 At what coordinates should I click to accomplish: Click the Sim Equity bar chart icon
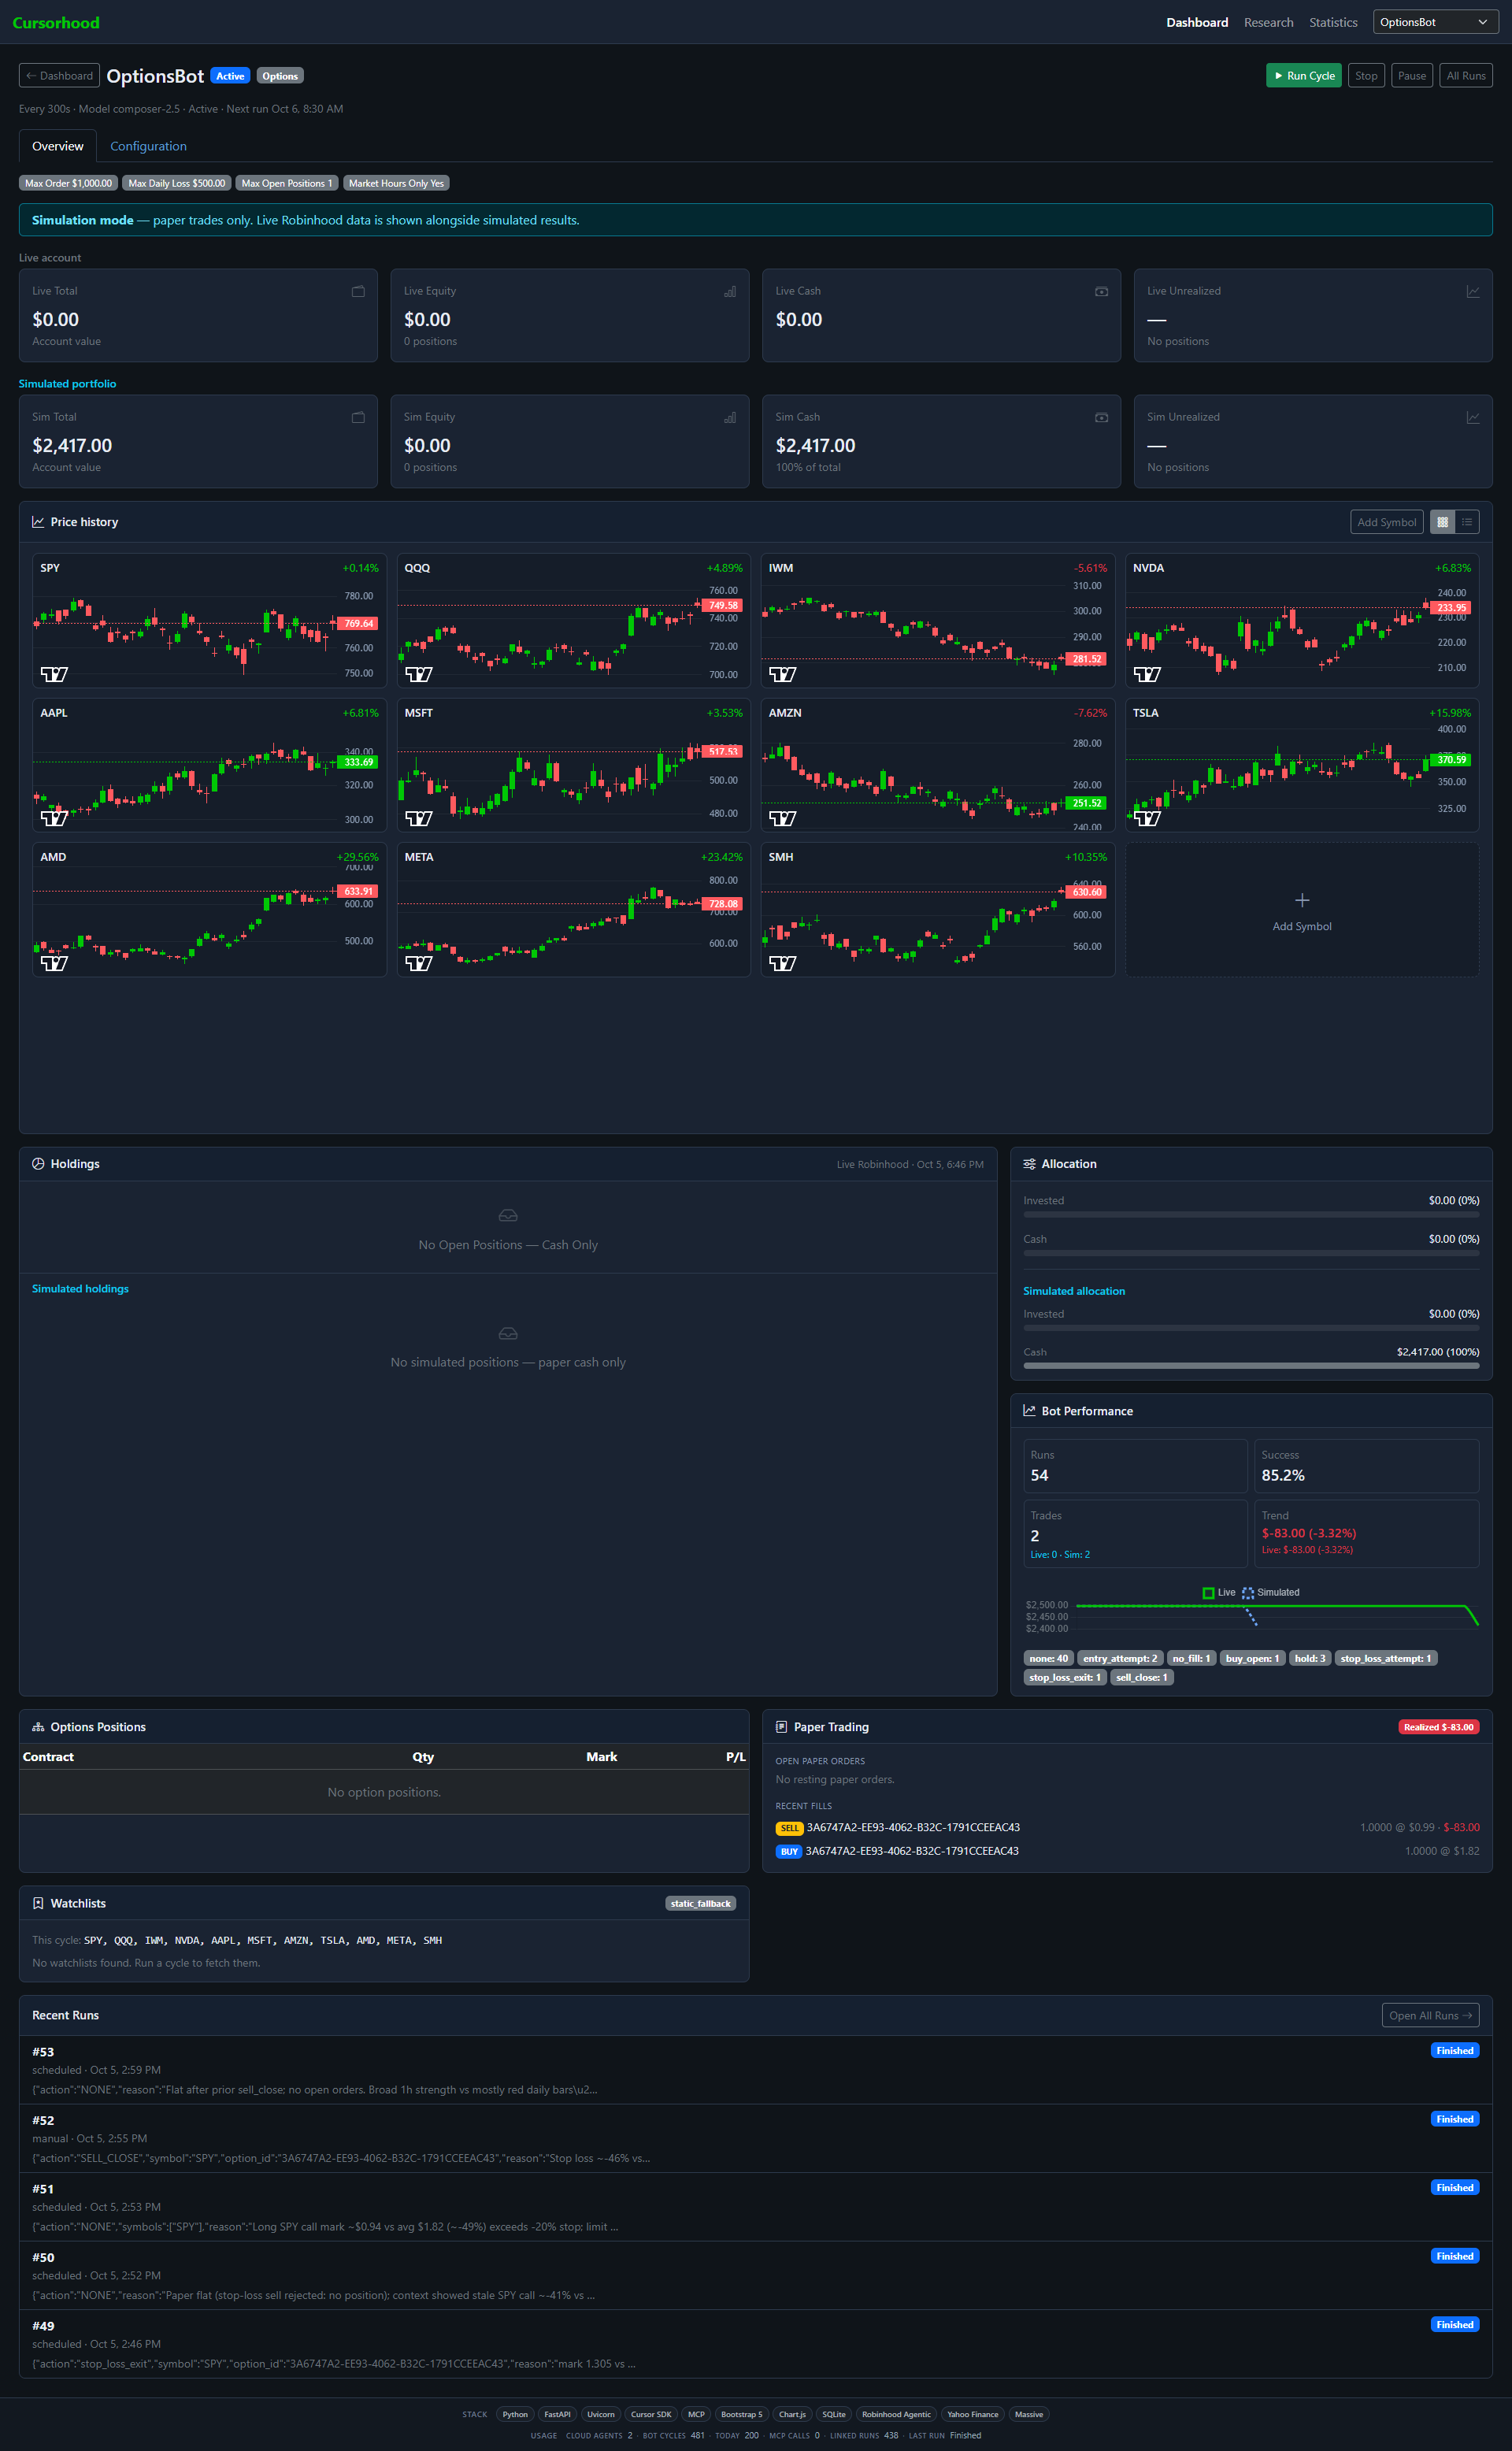[730, 418]
